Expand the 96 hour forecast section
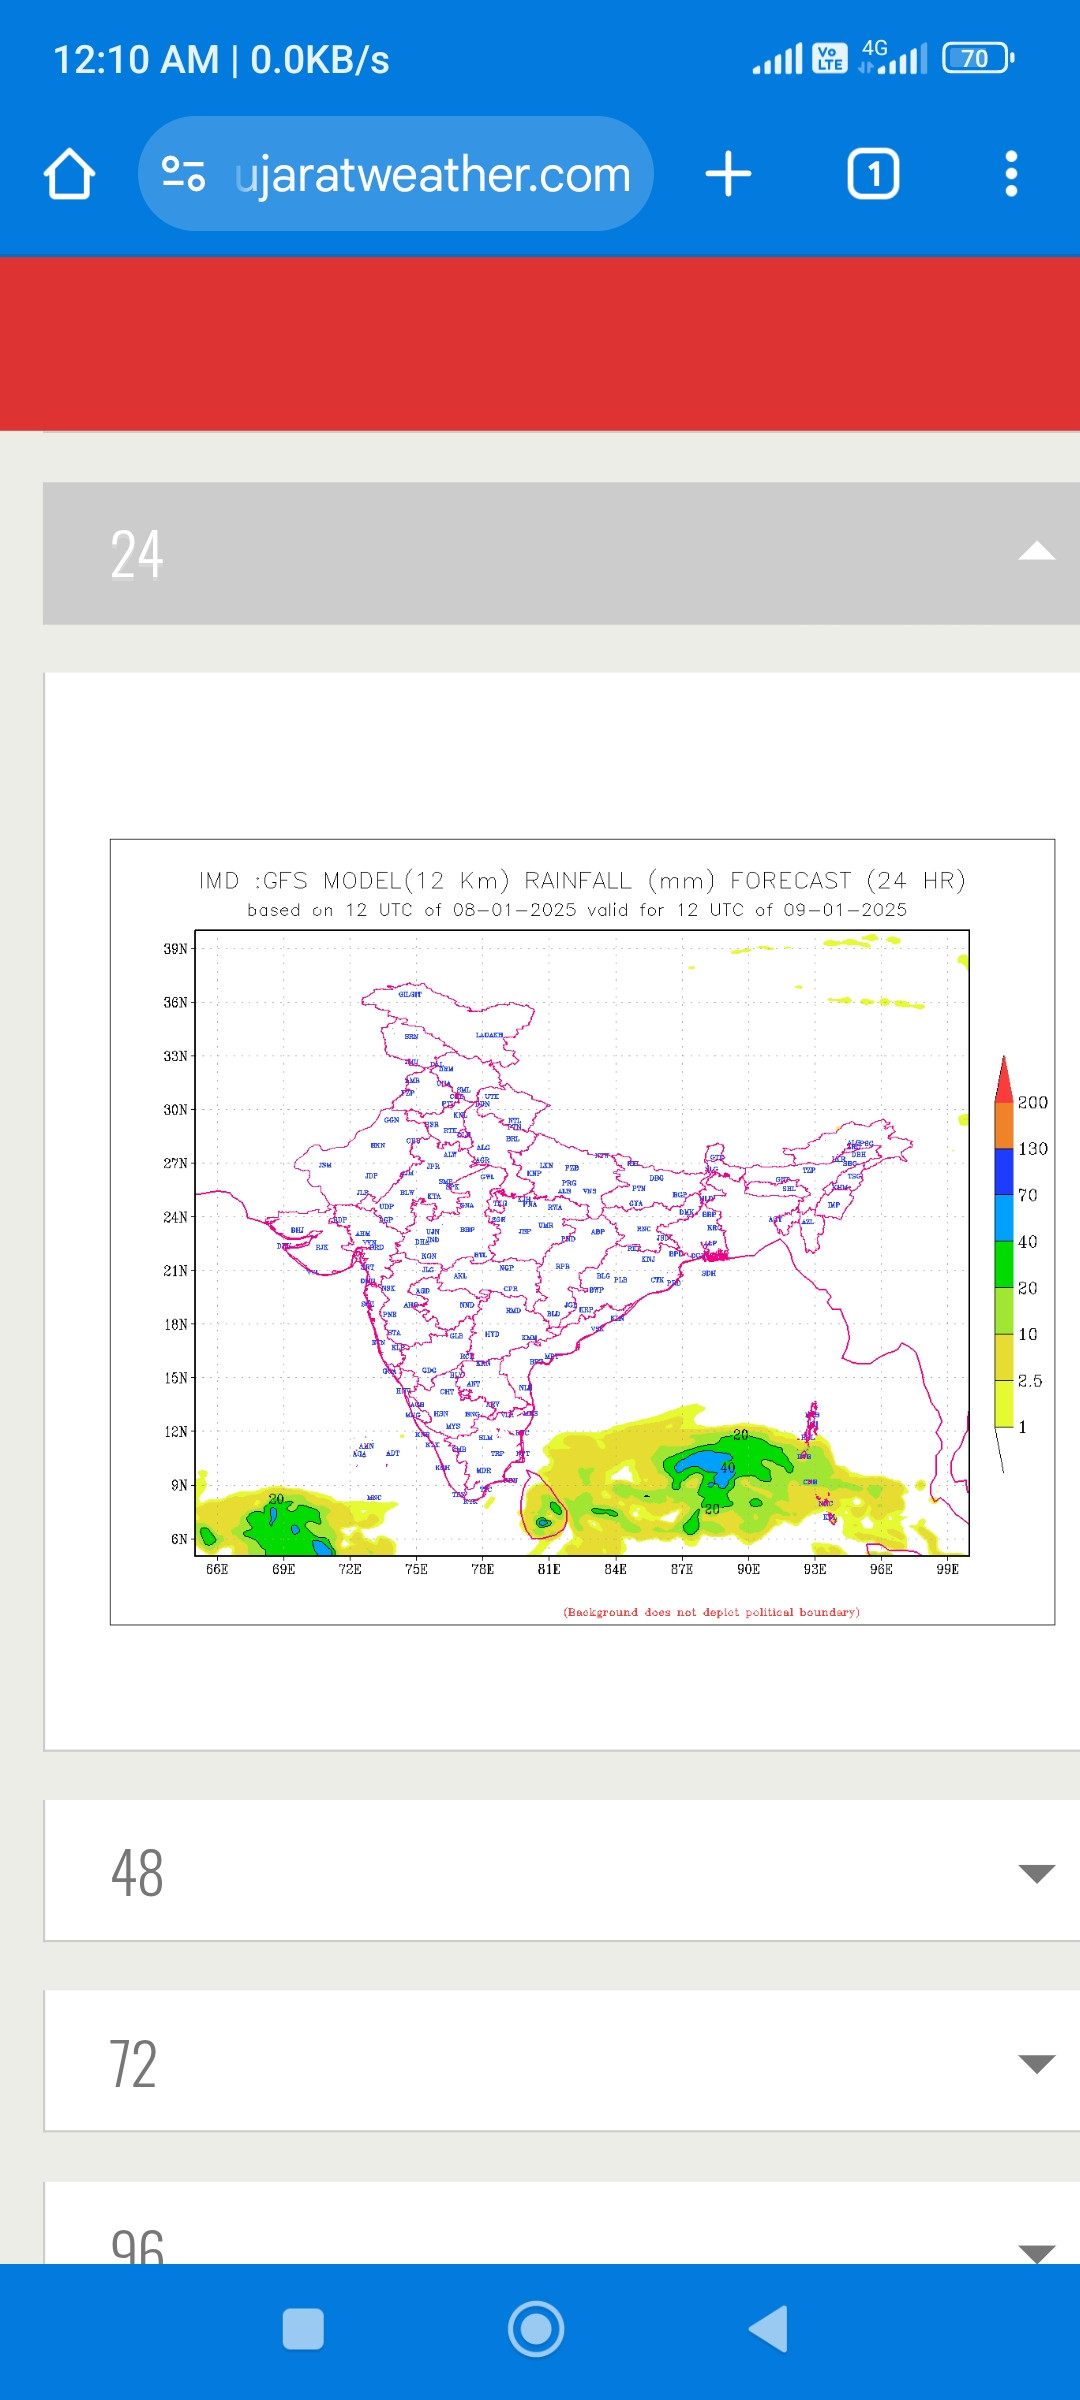 coord(1036,2252)
